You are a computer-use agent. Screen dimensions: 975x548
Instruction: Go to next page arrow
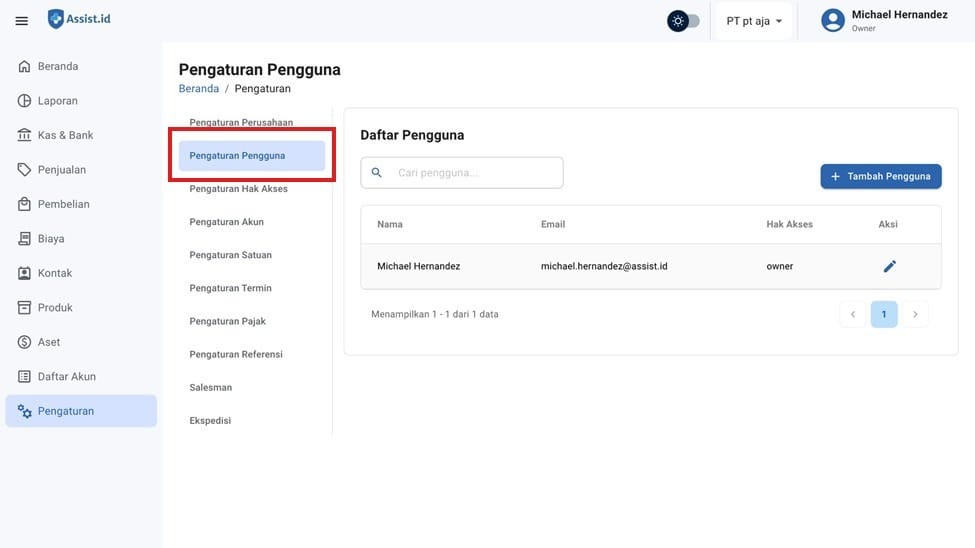[x=914, y=314]
